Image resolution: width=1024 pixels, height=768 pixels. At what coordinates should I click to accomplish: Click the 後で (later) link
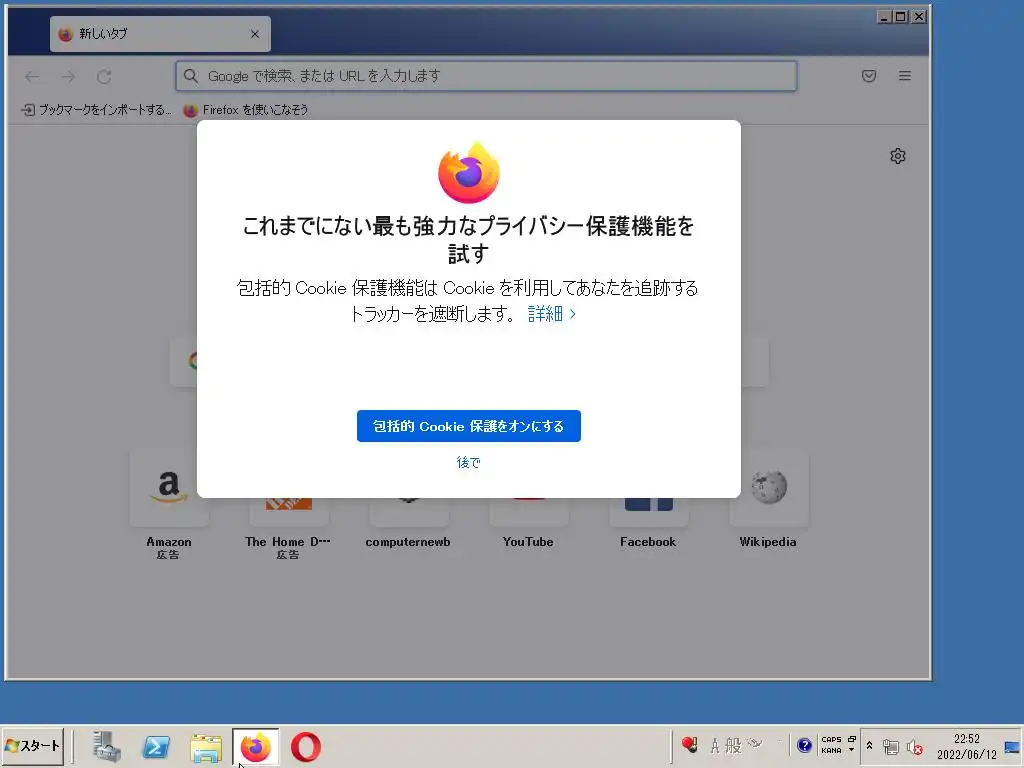468,462
